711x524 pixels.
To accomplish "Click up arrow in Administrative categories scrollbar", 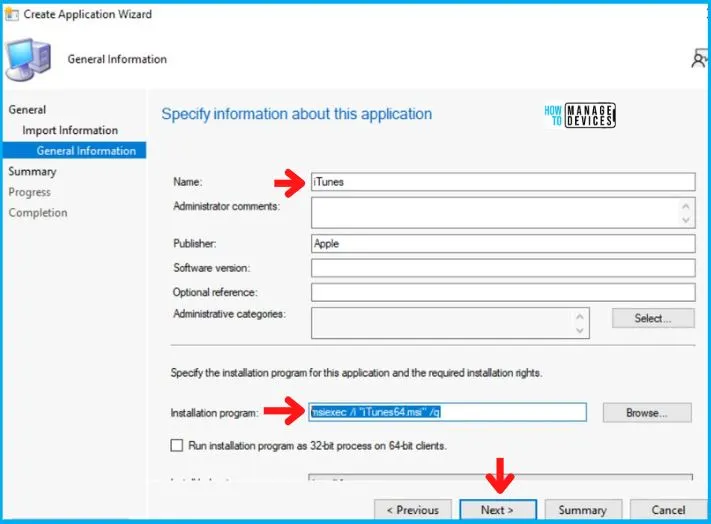I will [x=580, y=316].
